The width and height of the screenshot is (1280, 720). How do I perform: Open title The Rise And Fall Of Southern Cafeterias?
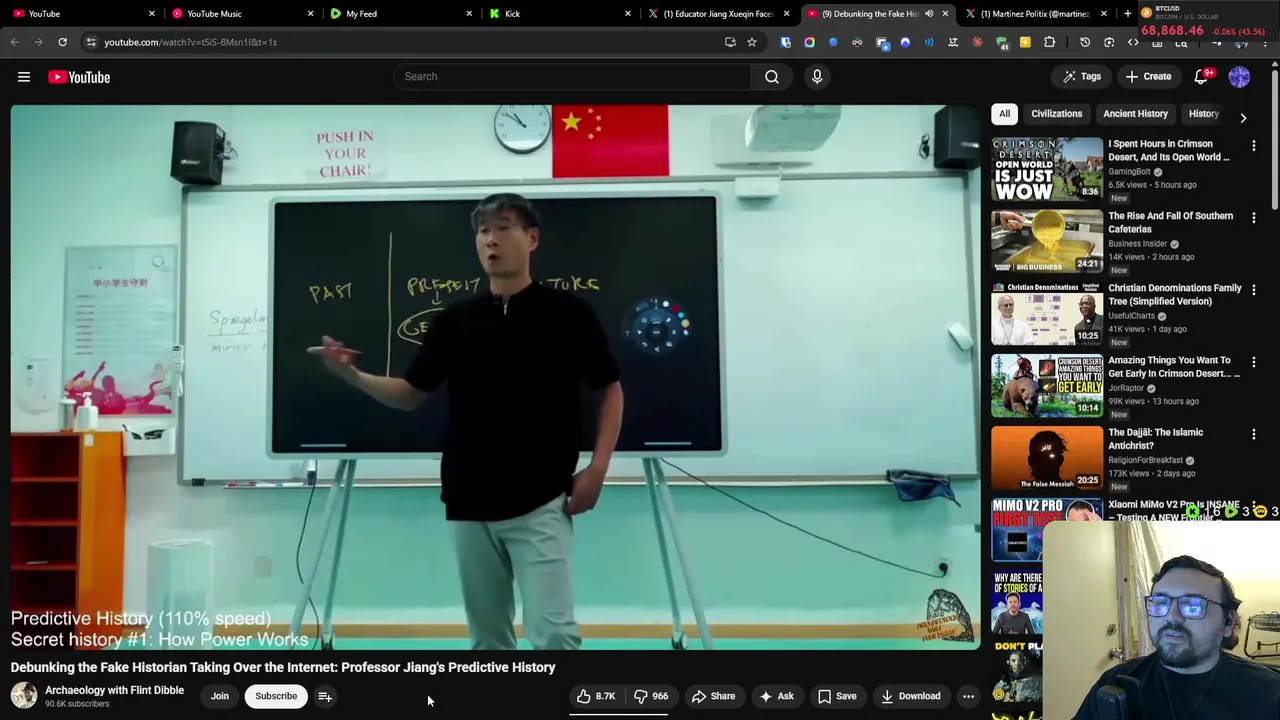pos(1170,222)
